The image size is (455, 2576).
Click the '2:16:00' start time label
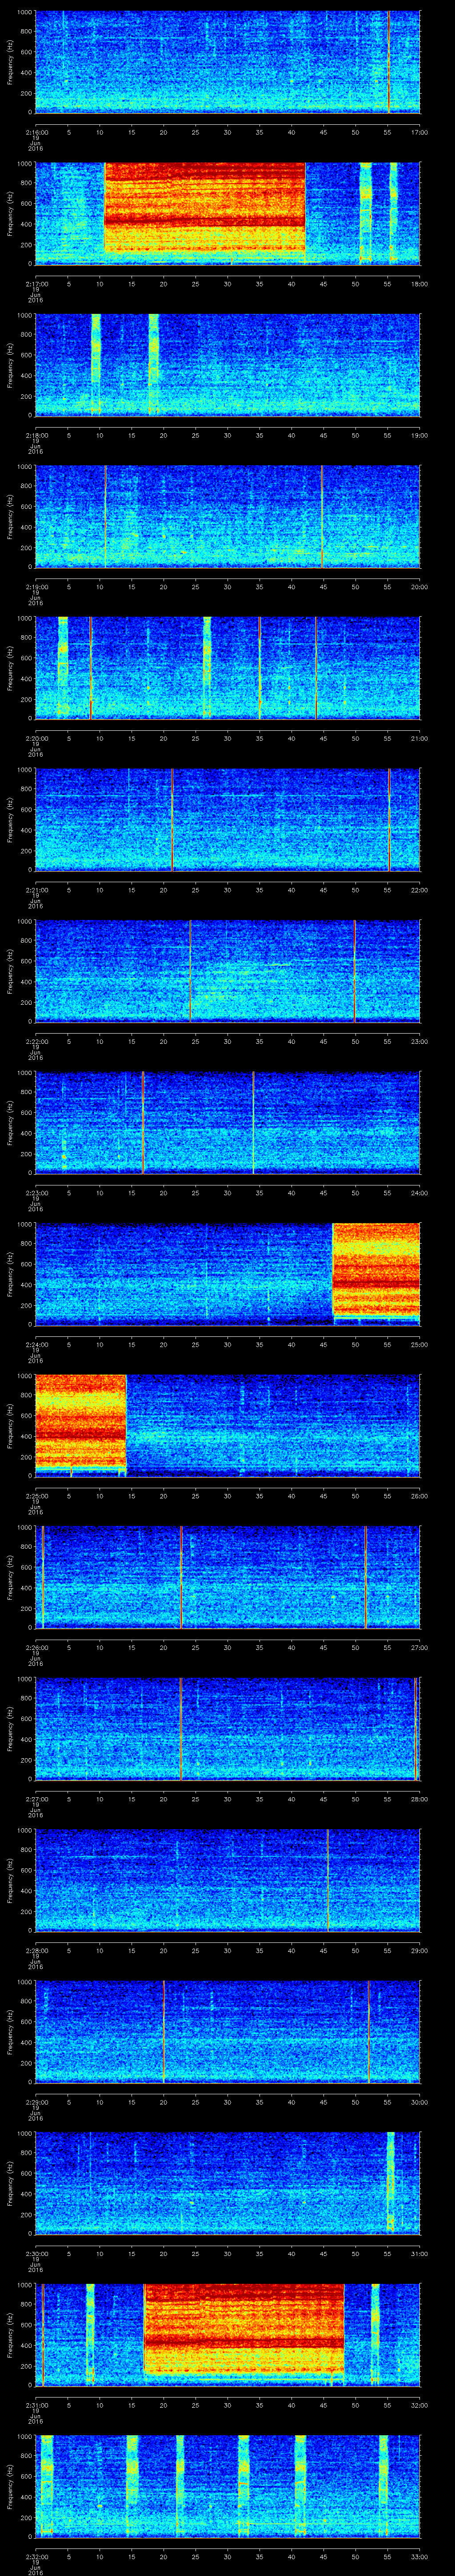point(36,132)
